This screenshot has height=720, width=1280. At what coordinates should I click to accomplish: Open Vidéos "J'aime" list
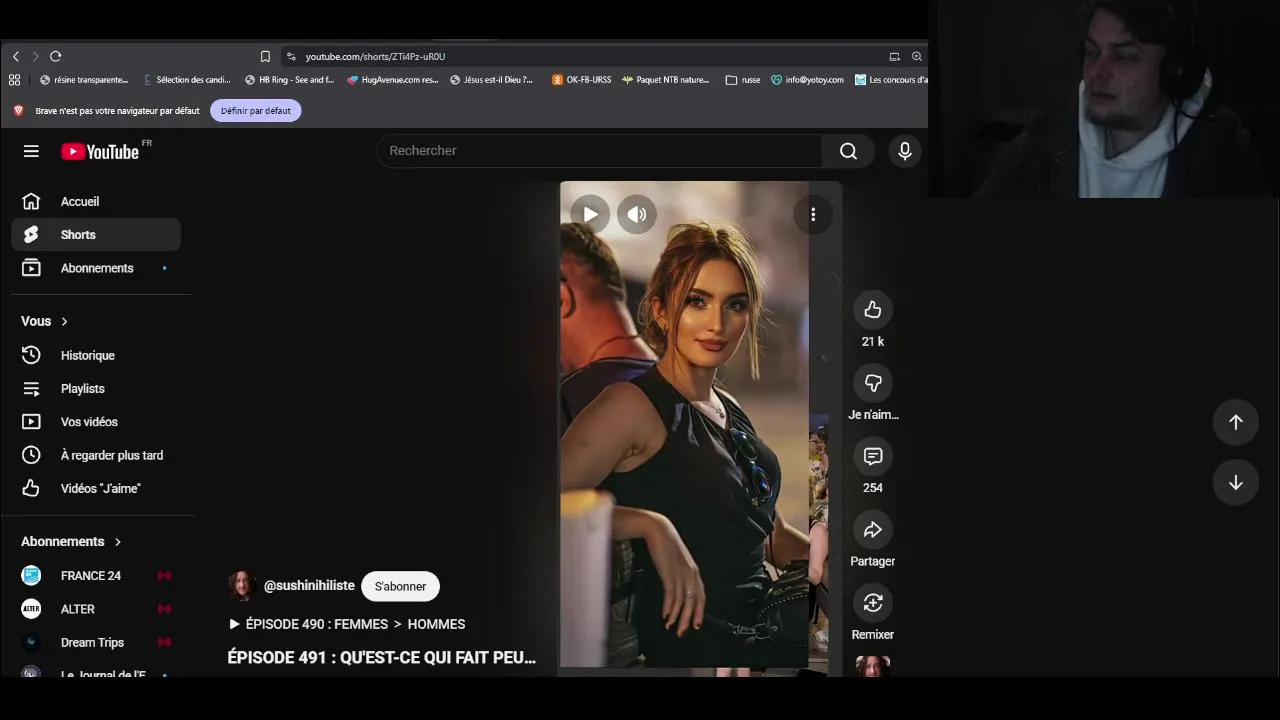pyautogui.click(x=96, y=489)
